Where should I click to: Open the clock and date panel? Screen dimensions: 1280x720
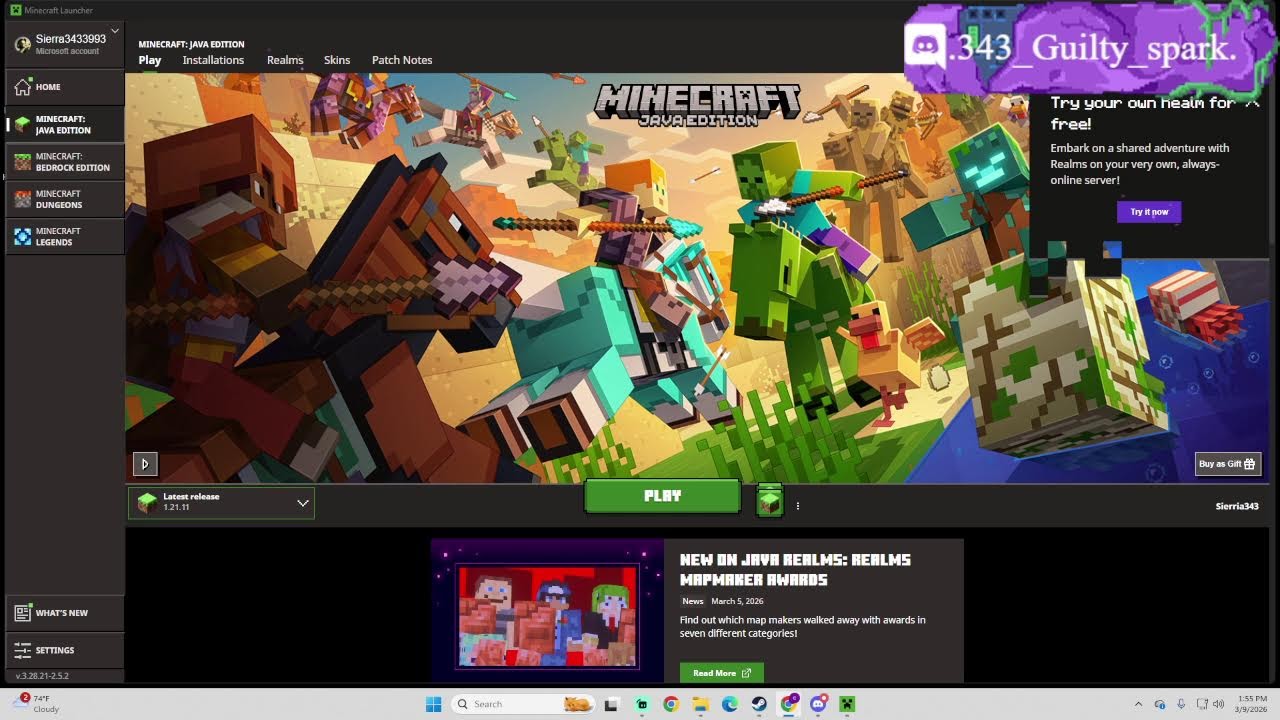(x=1252, y=704)
